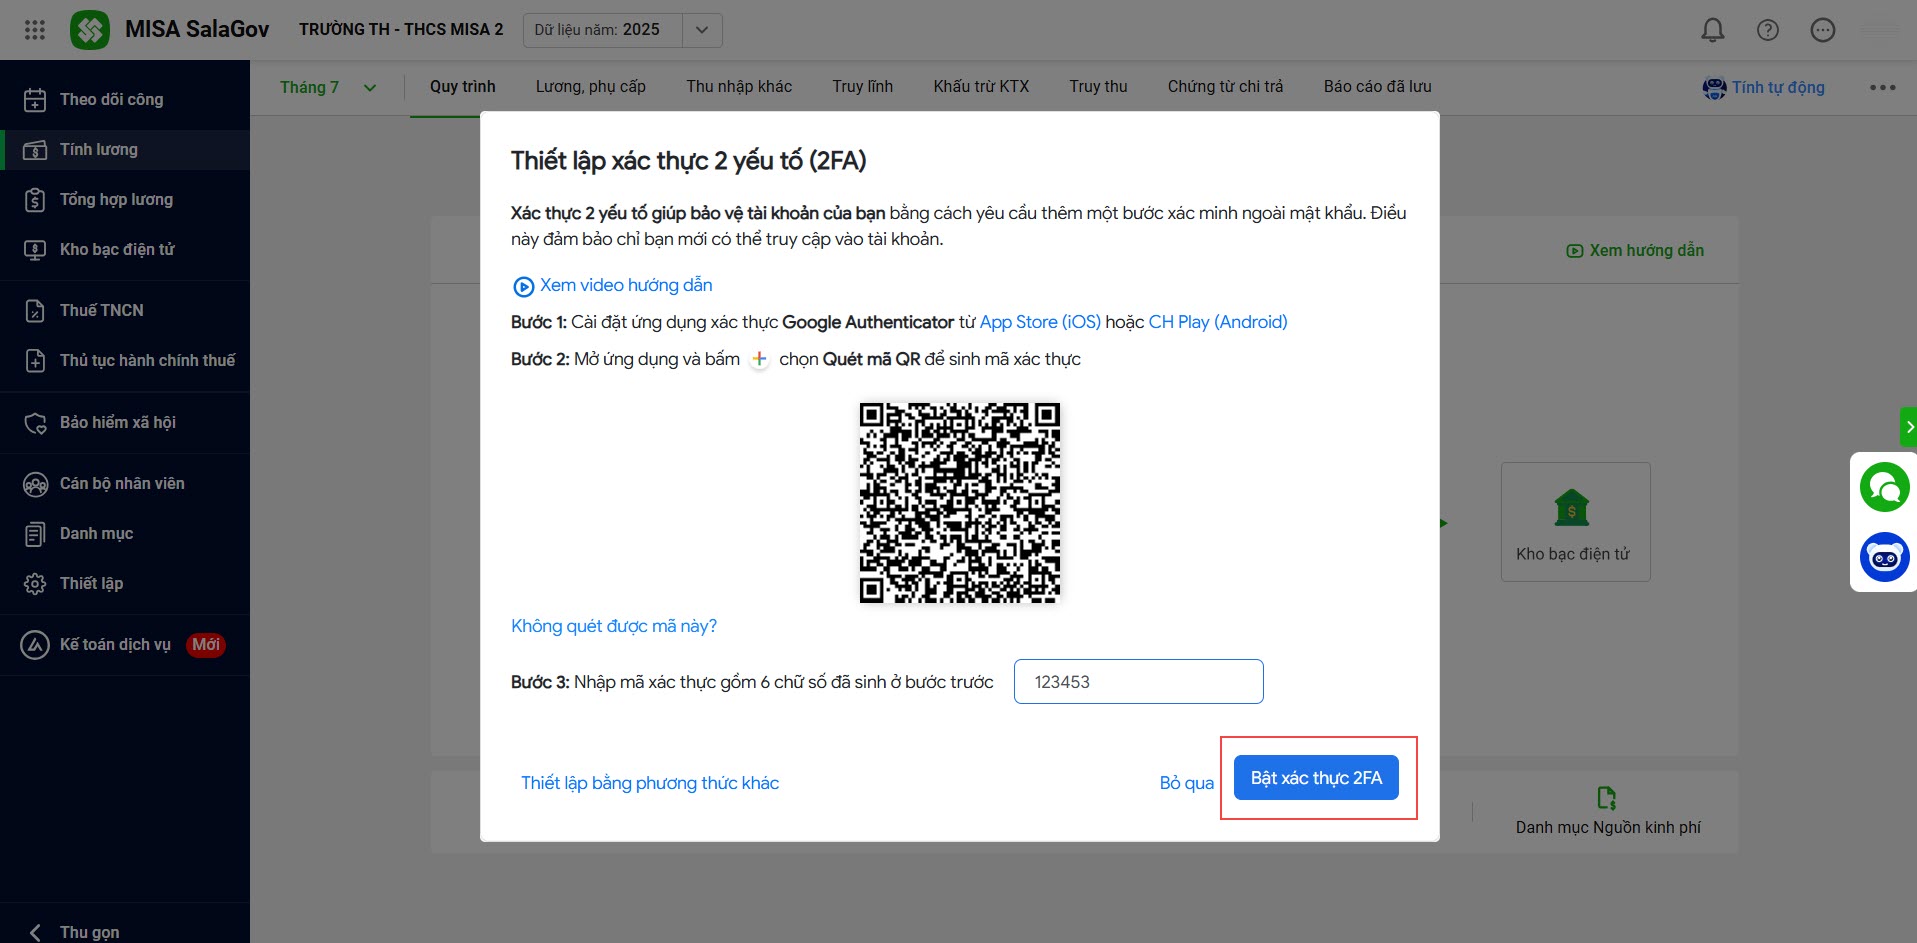Click Tính tự động robot icon

(x=1714, y=88)
